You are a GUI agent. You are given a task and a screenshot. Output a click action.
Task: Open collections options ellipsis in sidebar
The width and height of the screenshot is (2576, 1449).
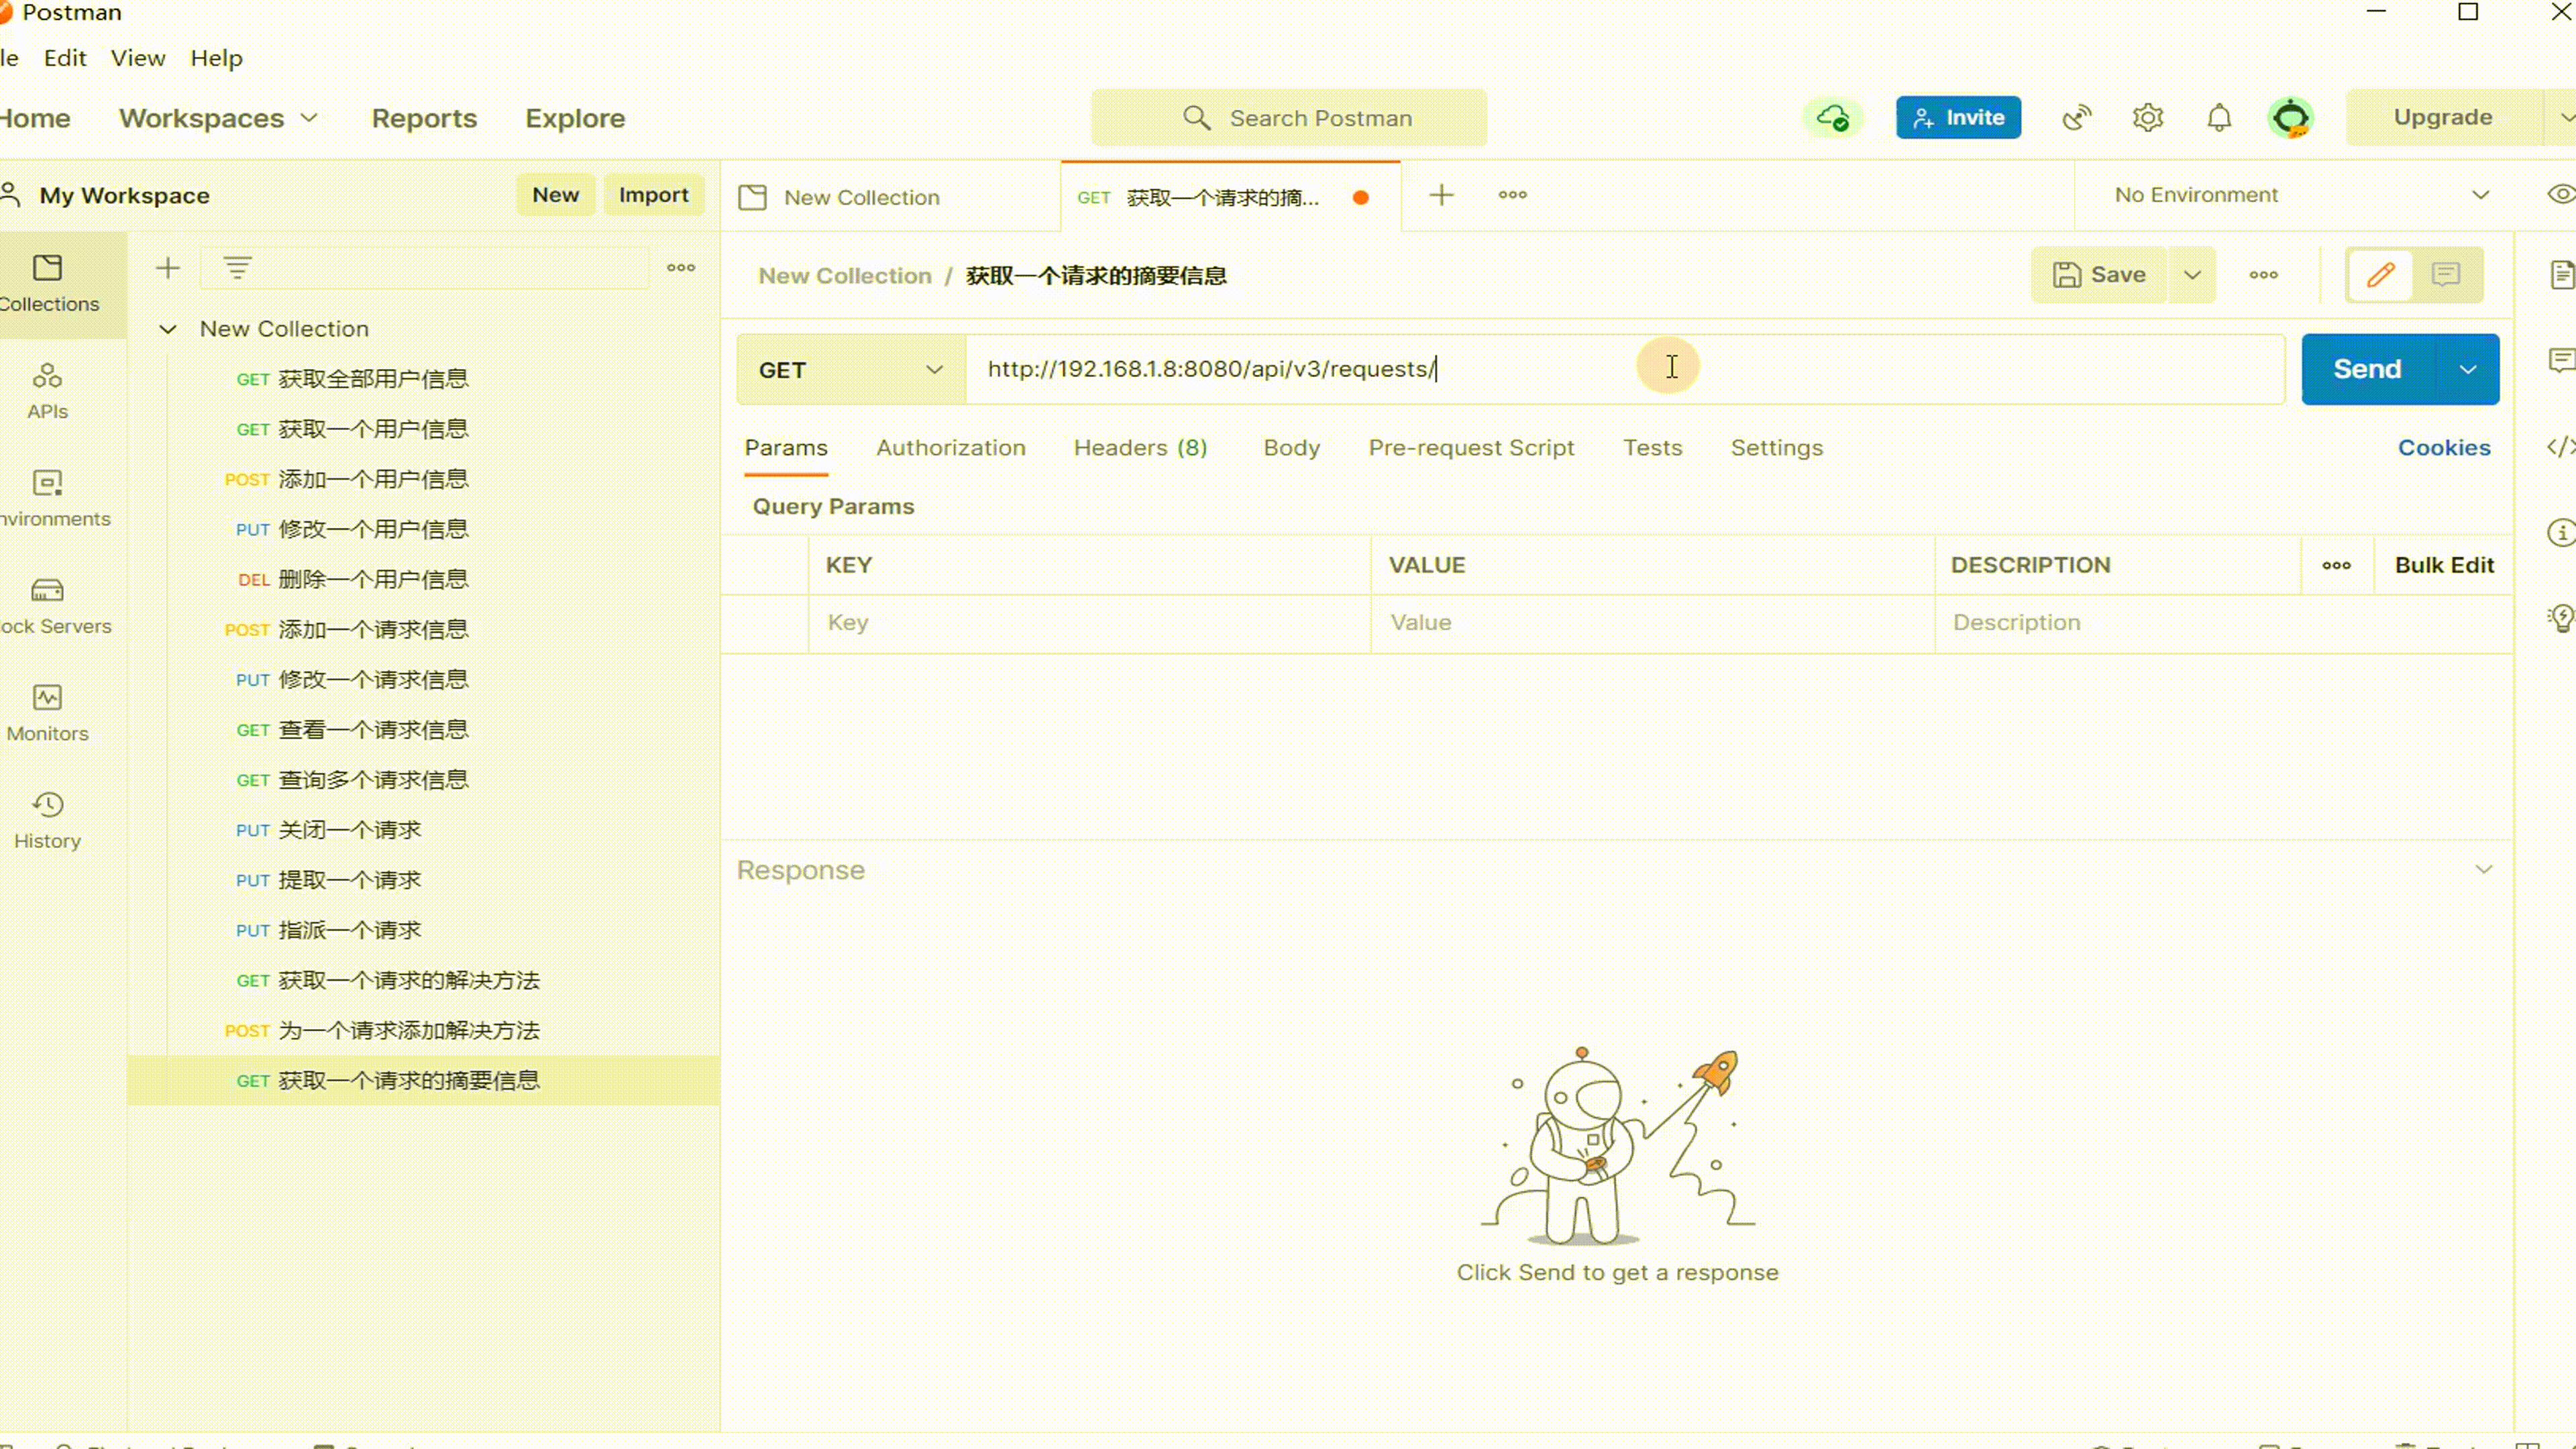tap(681, 268)
